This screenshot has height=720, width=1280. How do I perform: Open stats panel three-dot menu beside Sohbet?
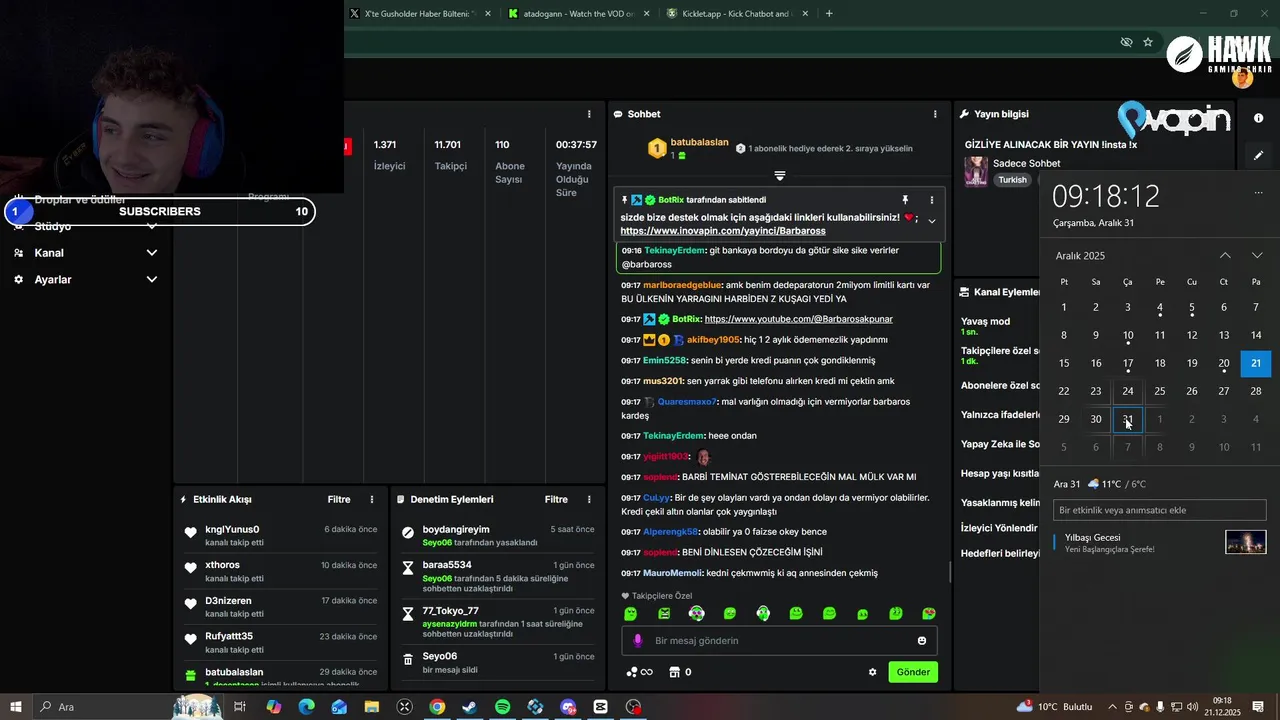(589, 114)
